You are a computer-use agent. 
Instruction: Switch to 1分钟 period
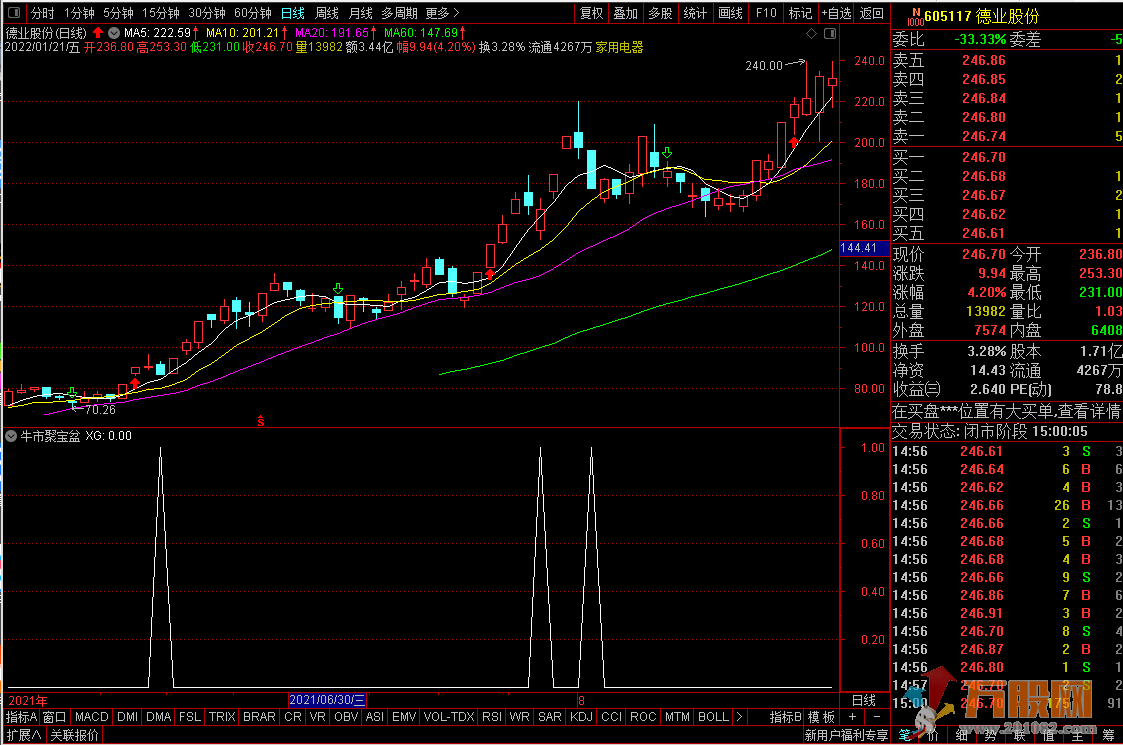coord(79,13)
